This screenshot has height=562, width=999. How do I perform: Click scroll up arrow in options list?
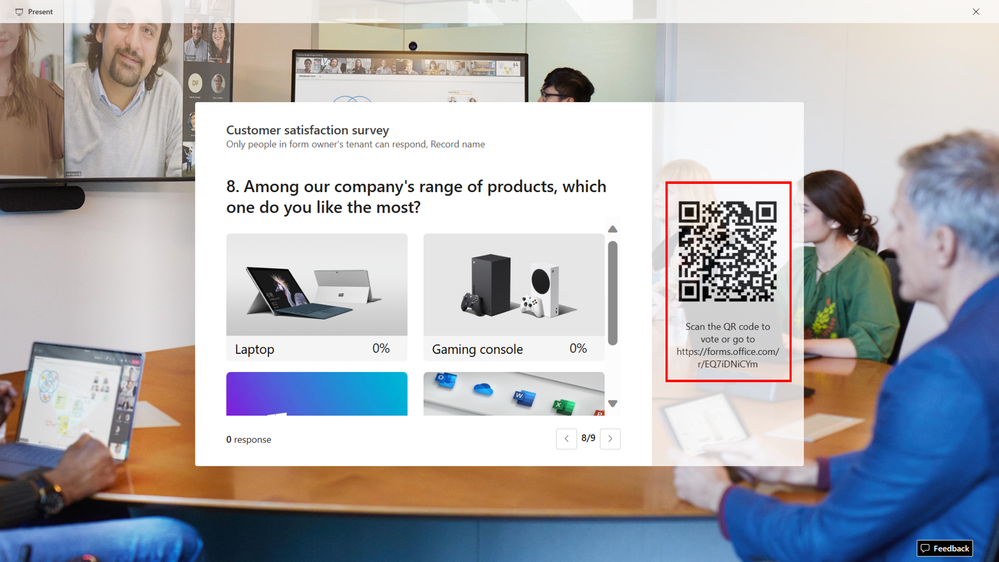tap(612, 229)
